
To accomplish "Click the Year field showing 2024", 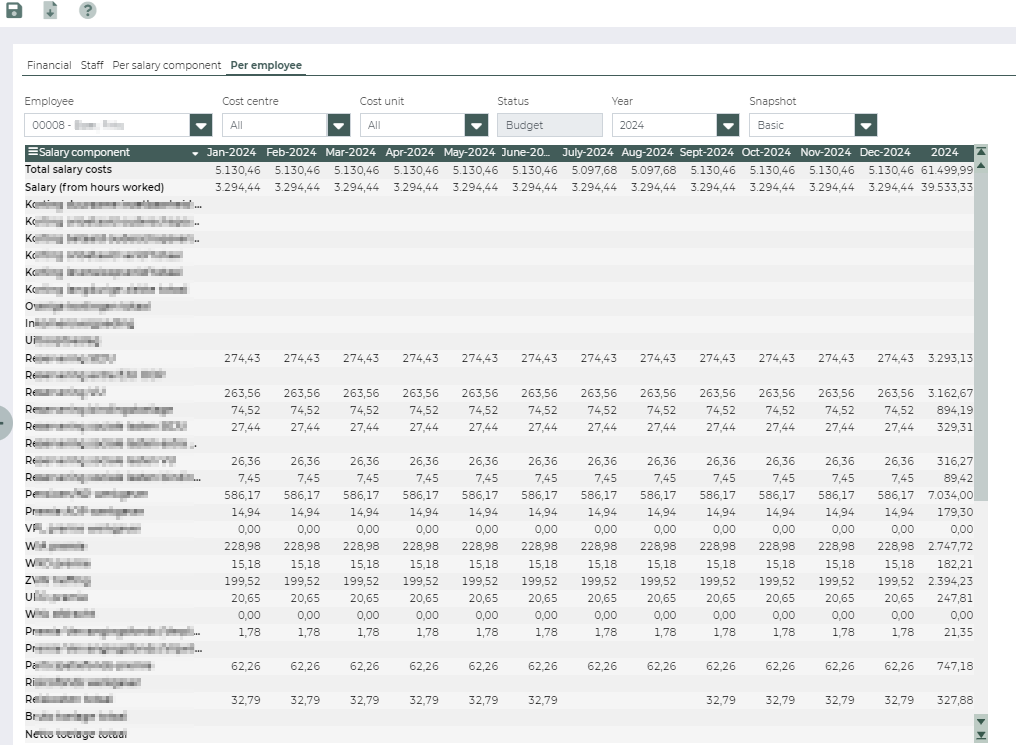I will [665, 125].
